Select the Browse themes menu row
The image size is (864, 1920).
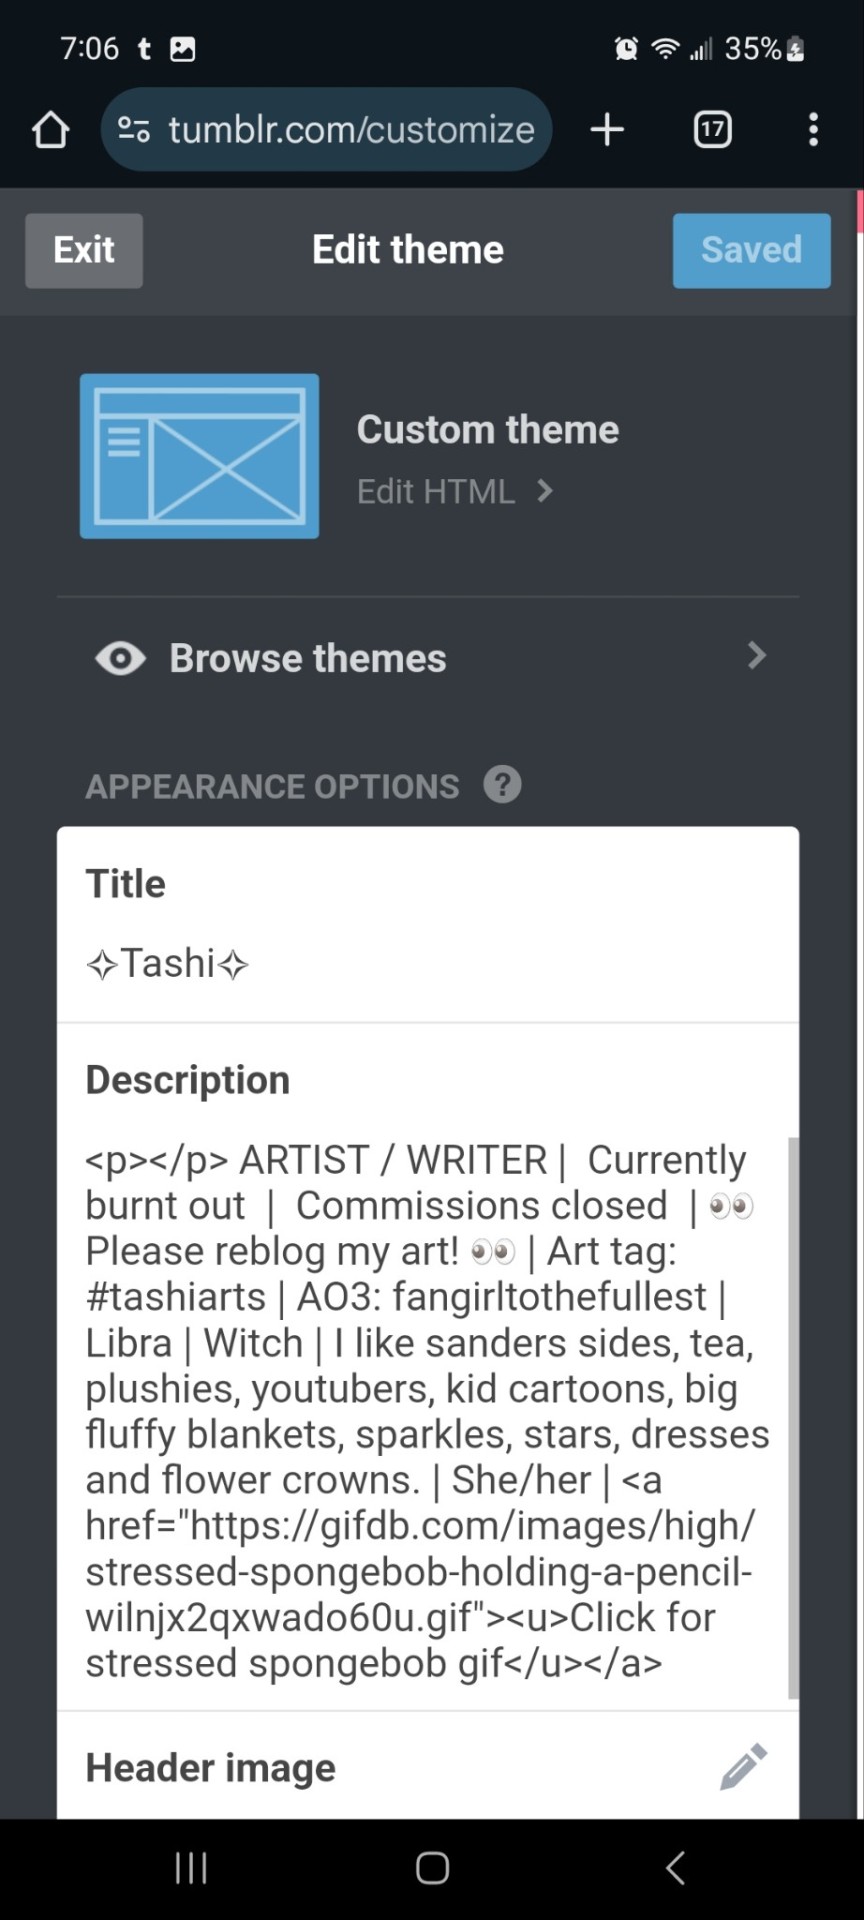click(428, 658)
